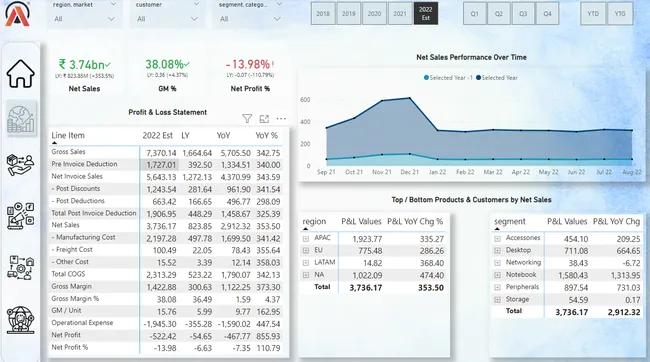Collapse the customer slicer header chevron

[196, 5]
